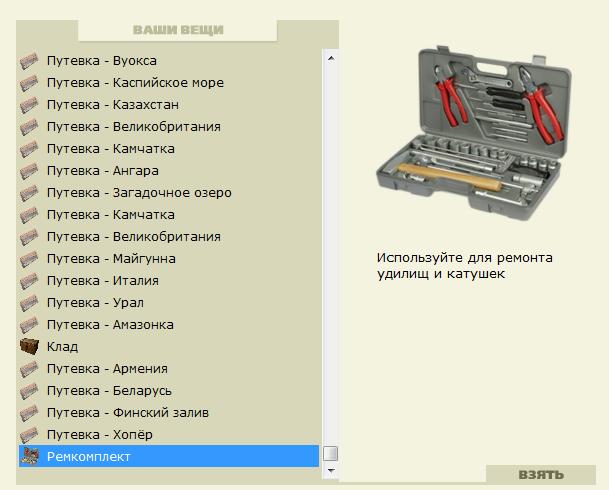Select the Путевка - Беларусь item

pos(169,391)
